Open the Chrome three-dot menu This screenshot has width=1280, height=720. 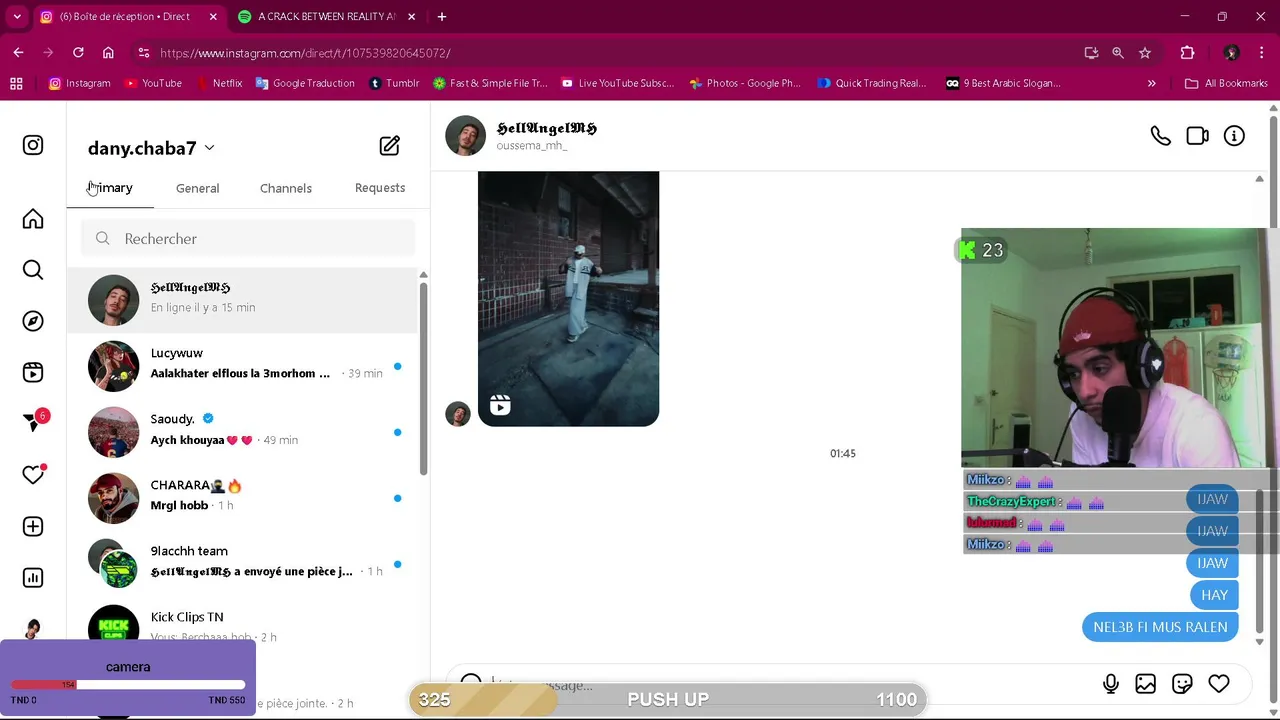[1261, 53]
